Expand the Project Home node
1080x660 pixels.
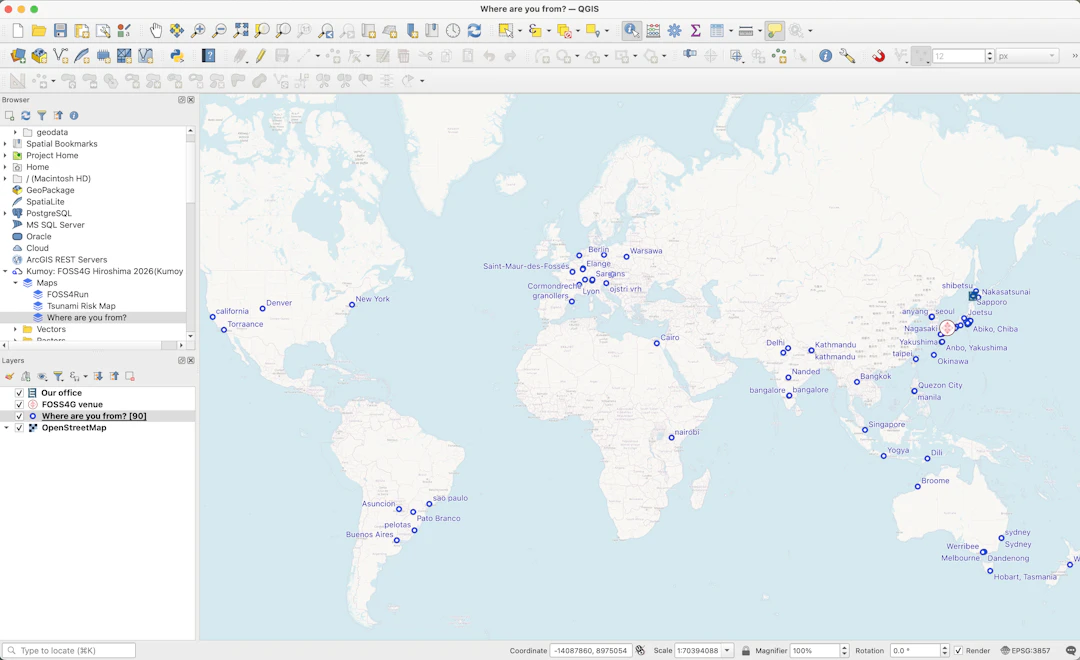point(6,156)
